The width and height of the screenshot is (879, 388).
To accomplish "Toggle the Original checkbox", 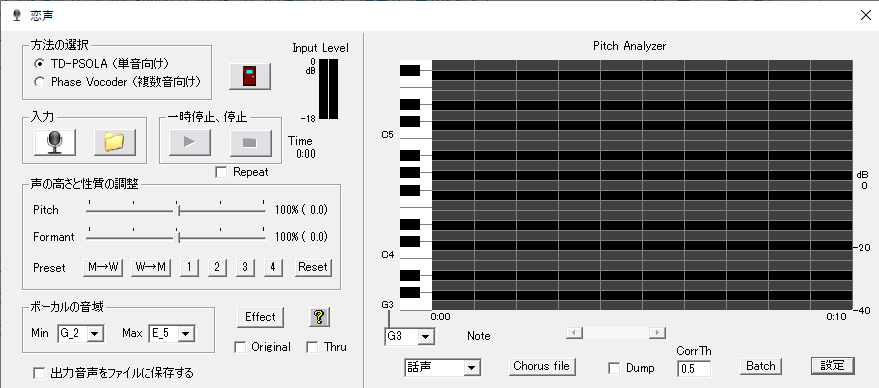I will click(240, 347).
